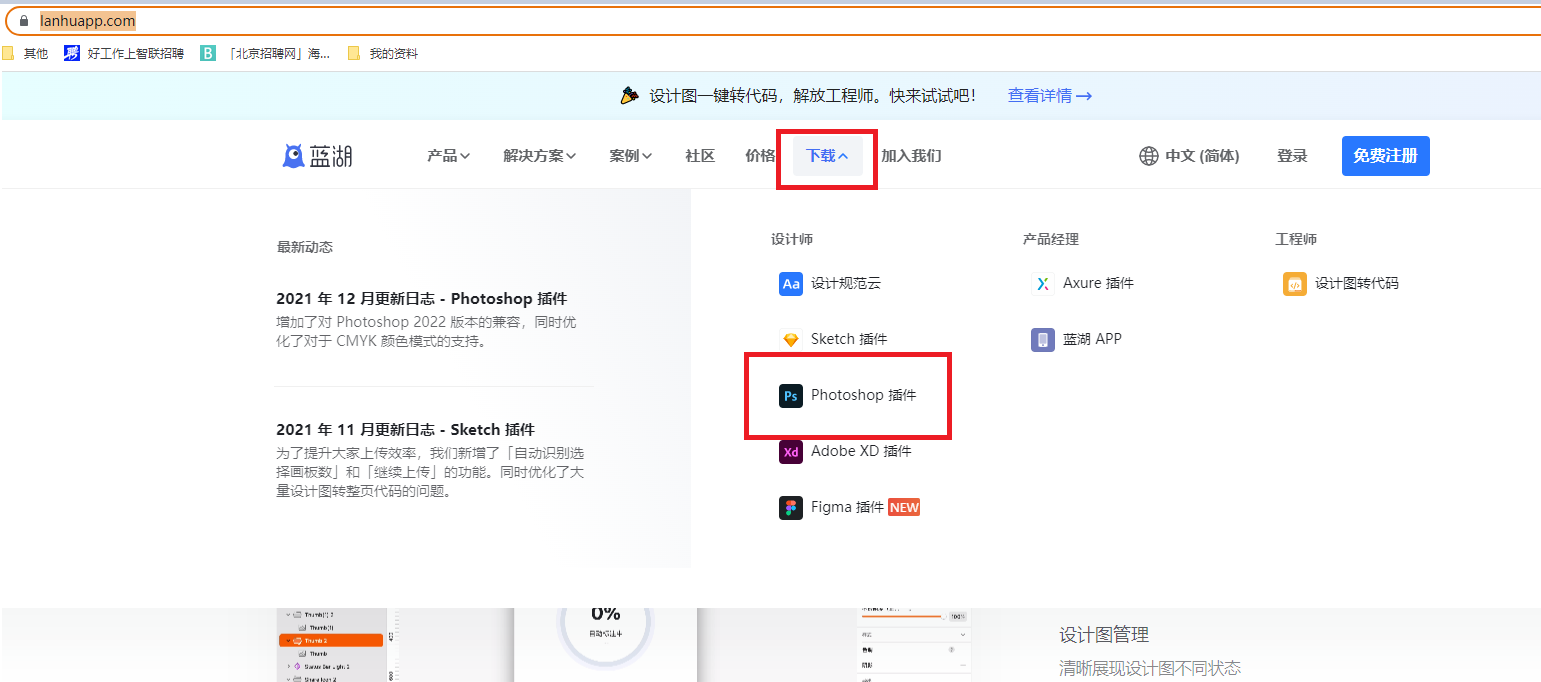Image resolution: width=1541 pixels, height=682 pixels.
Task: Select 蓝湖 APP download entry
Action: pos(1077,340)
